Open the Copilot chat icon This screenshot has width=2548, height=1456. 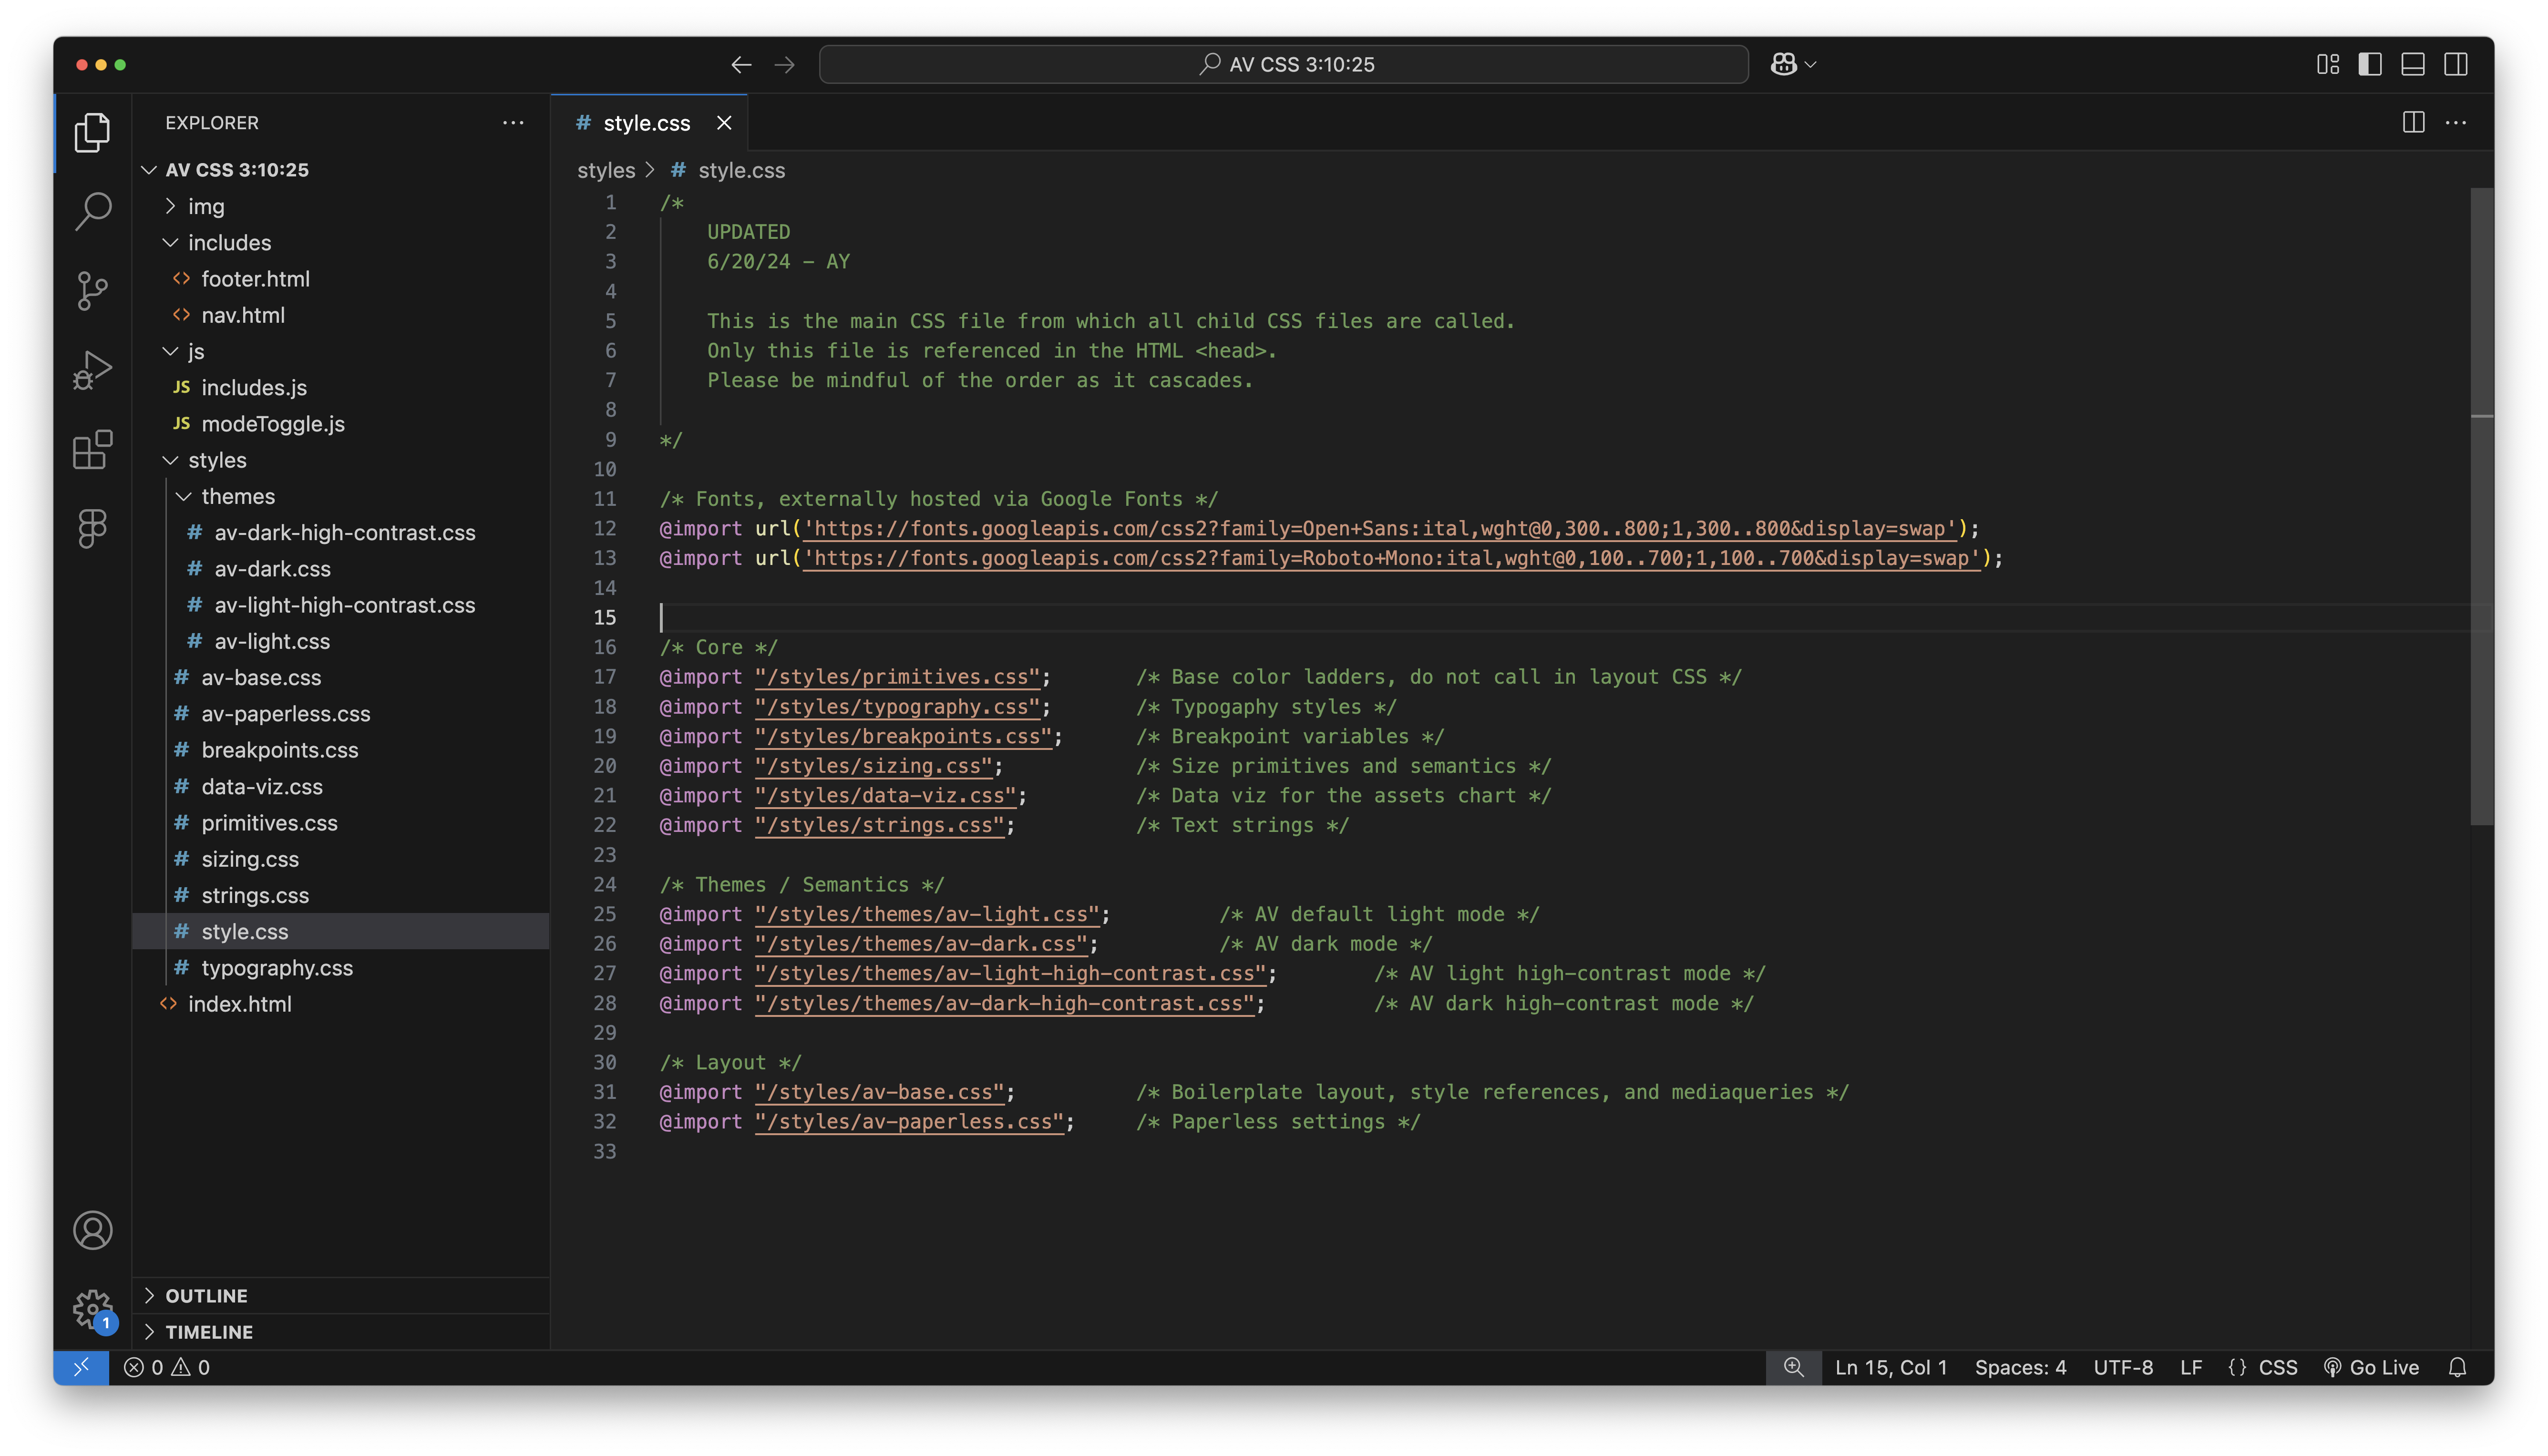pos(1783,64)
